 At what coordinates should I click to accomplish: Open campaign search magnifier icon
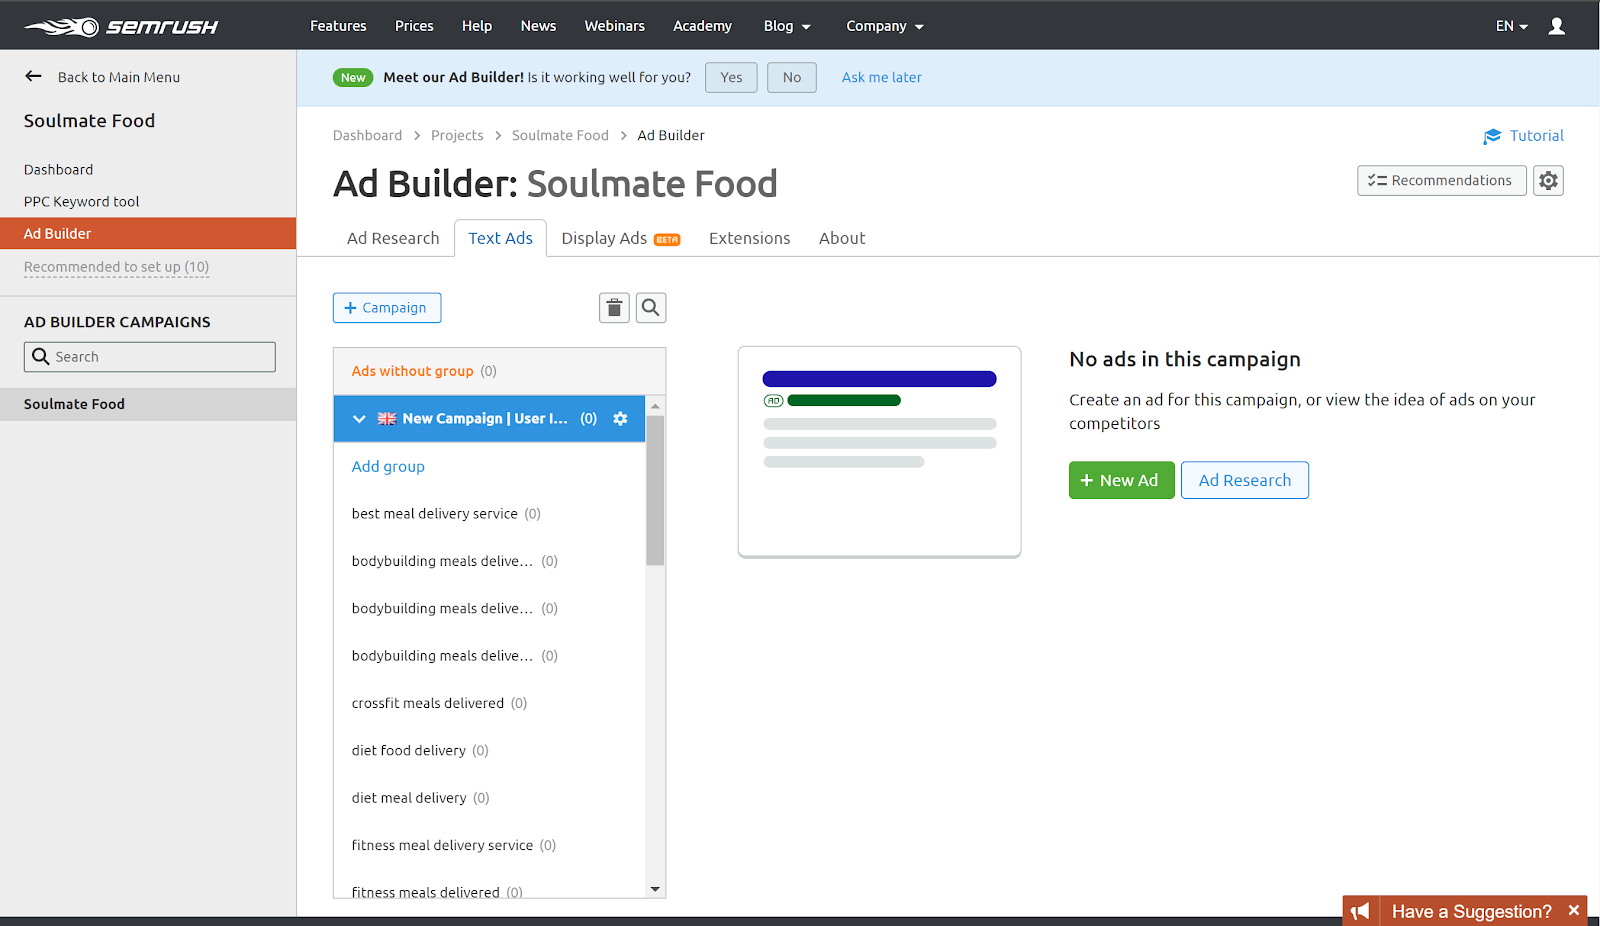651,308
